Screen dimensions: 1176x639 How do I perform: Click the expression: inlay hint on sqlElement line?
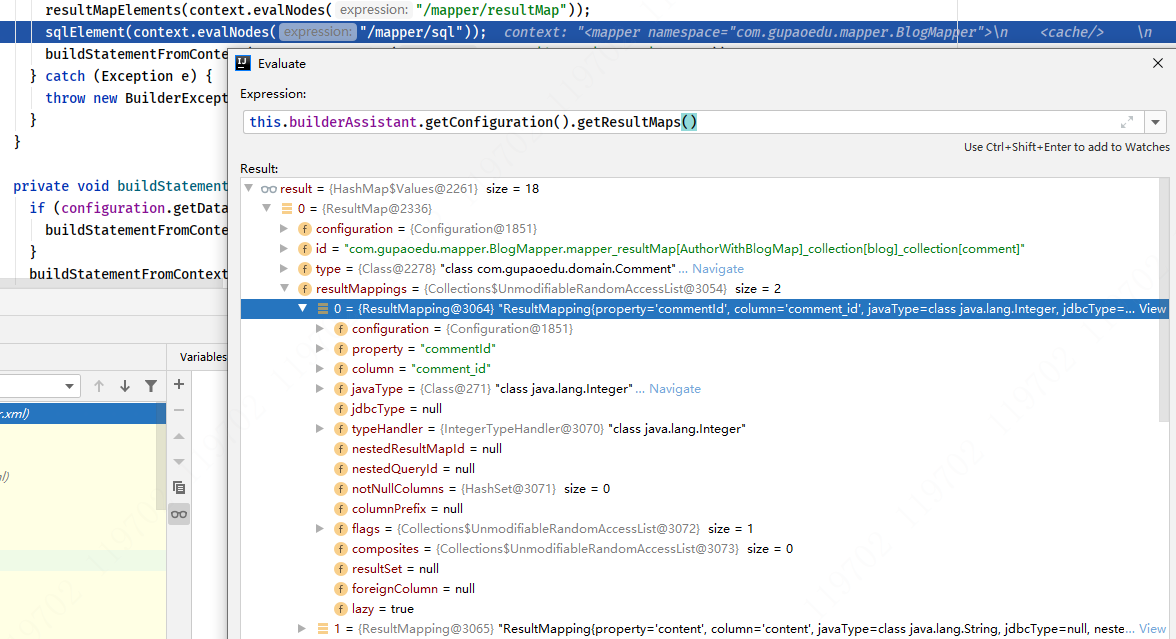pyautogui.click(x=318, y=32)
